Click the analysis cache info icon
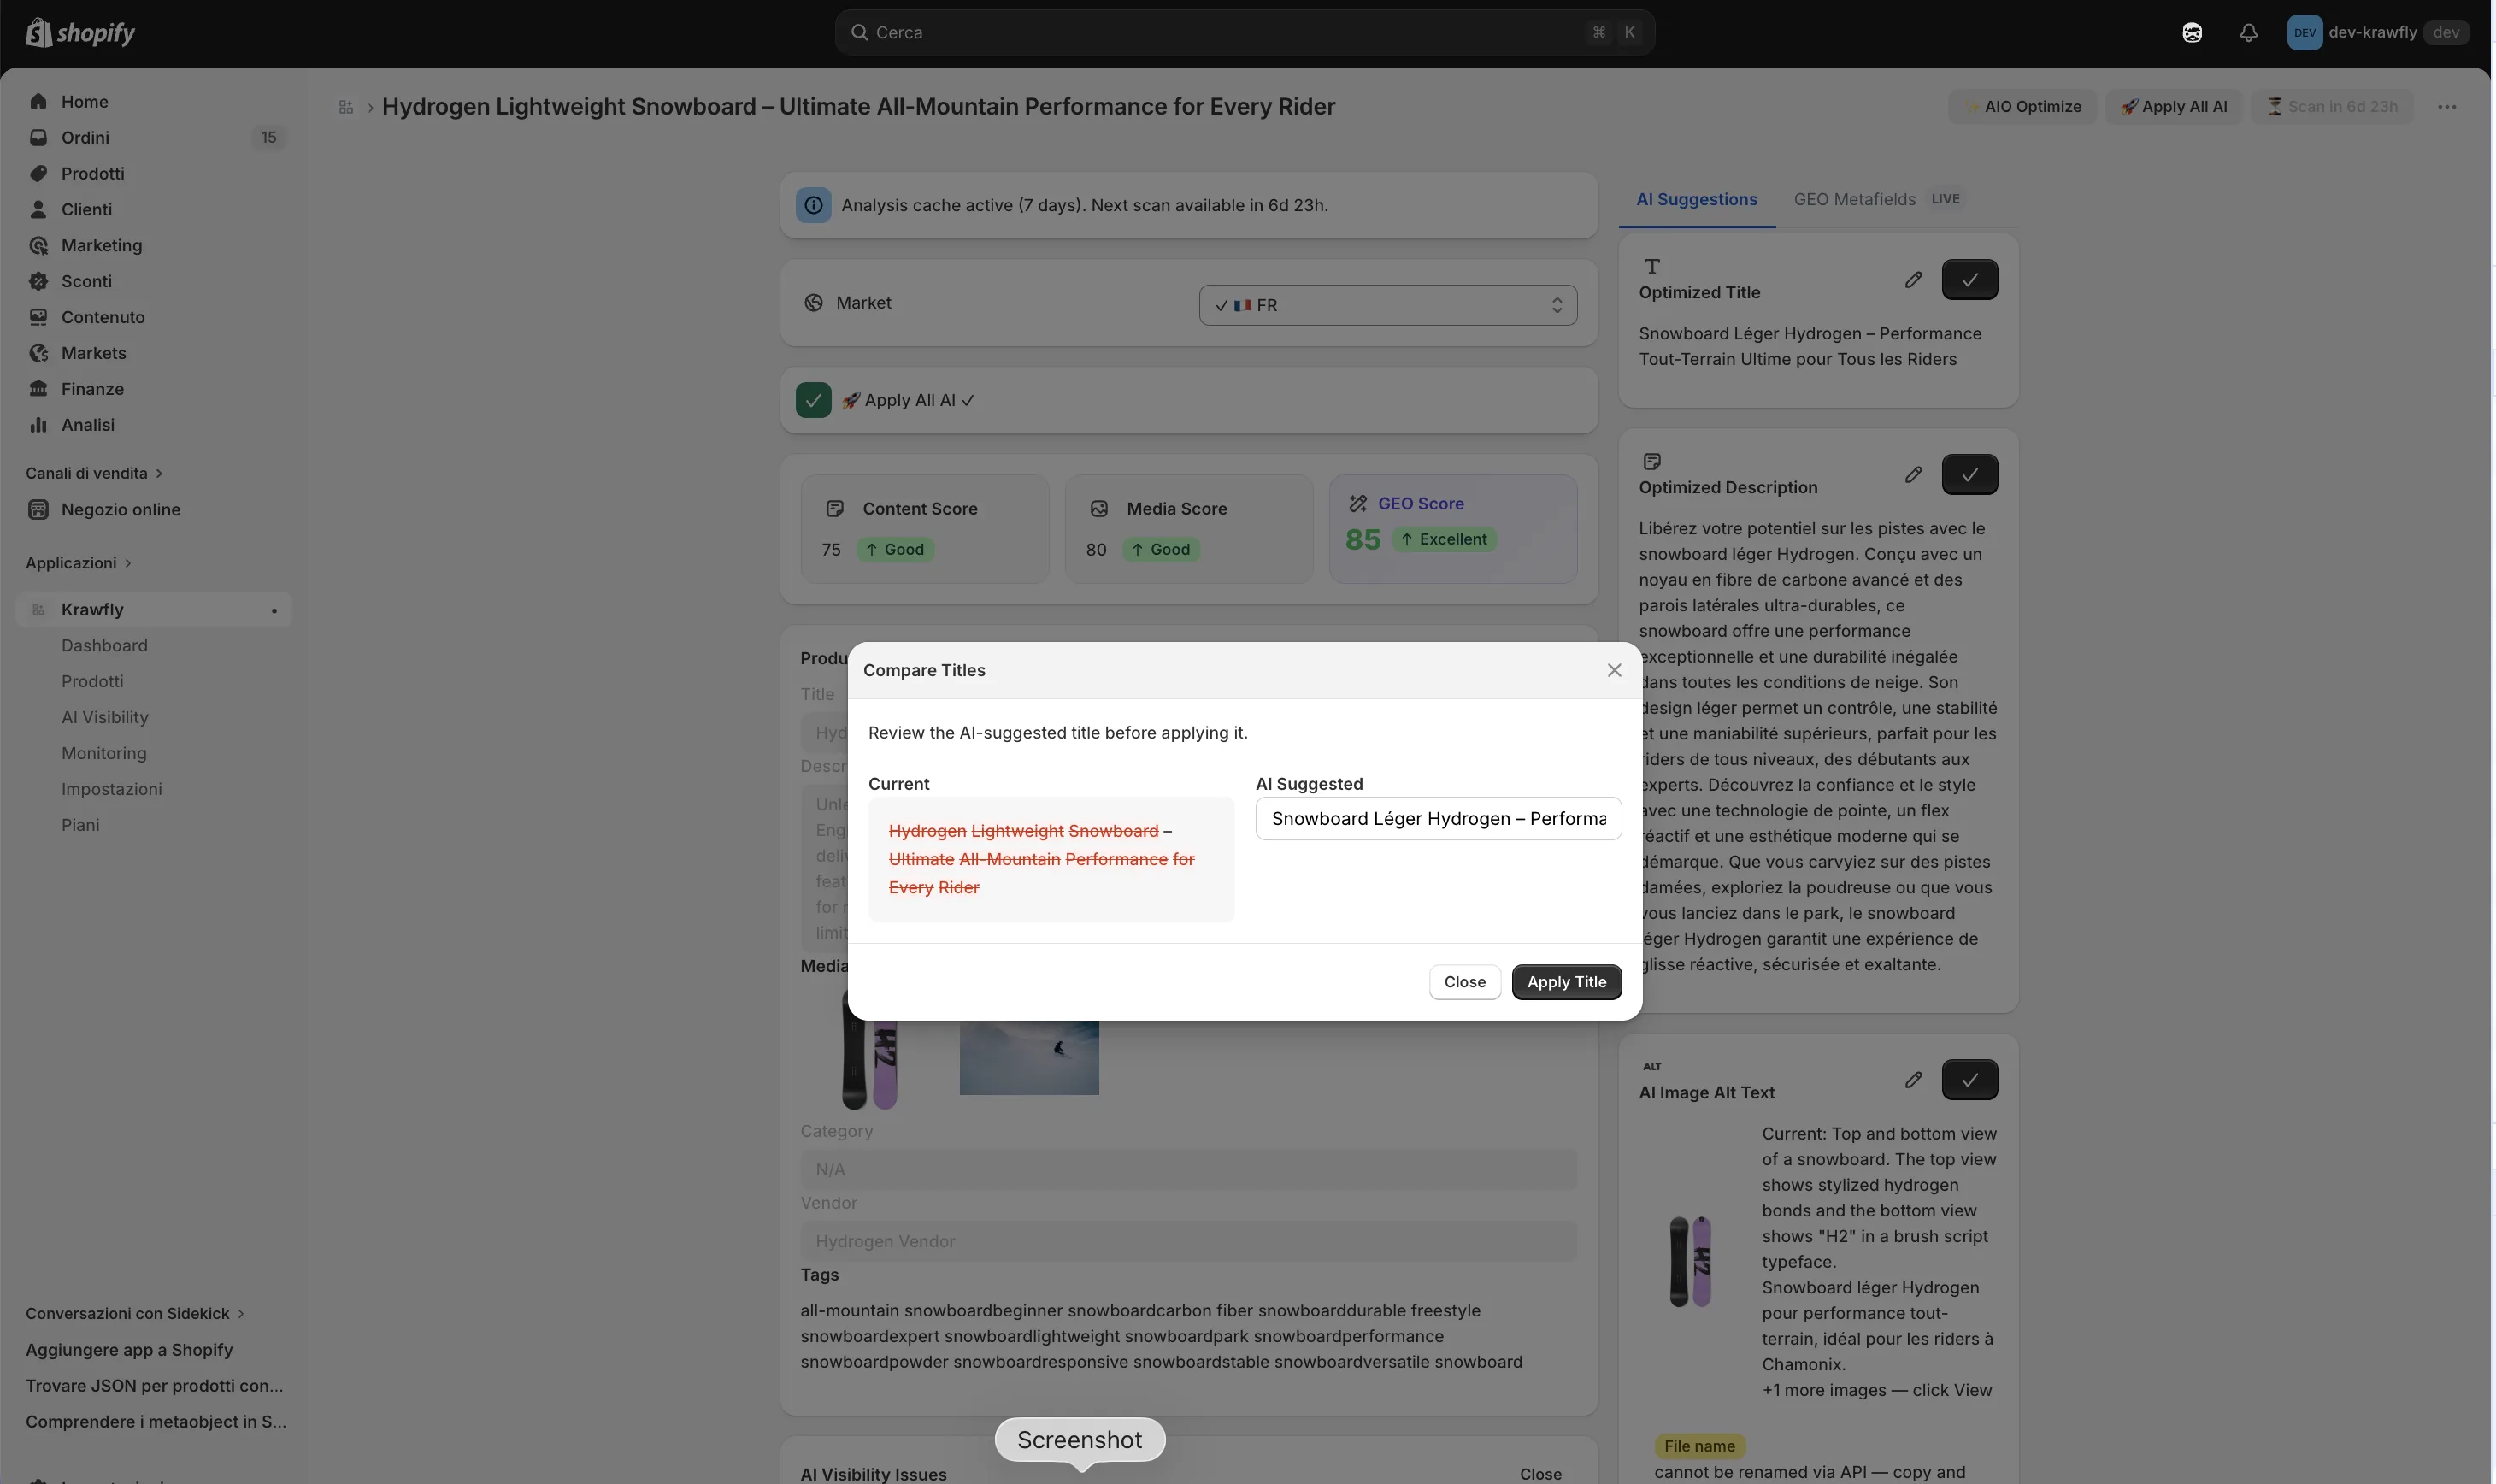The height and width of the screenshot is (1484, 2496). tap(813, 205)
